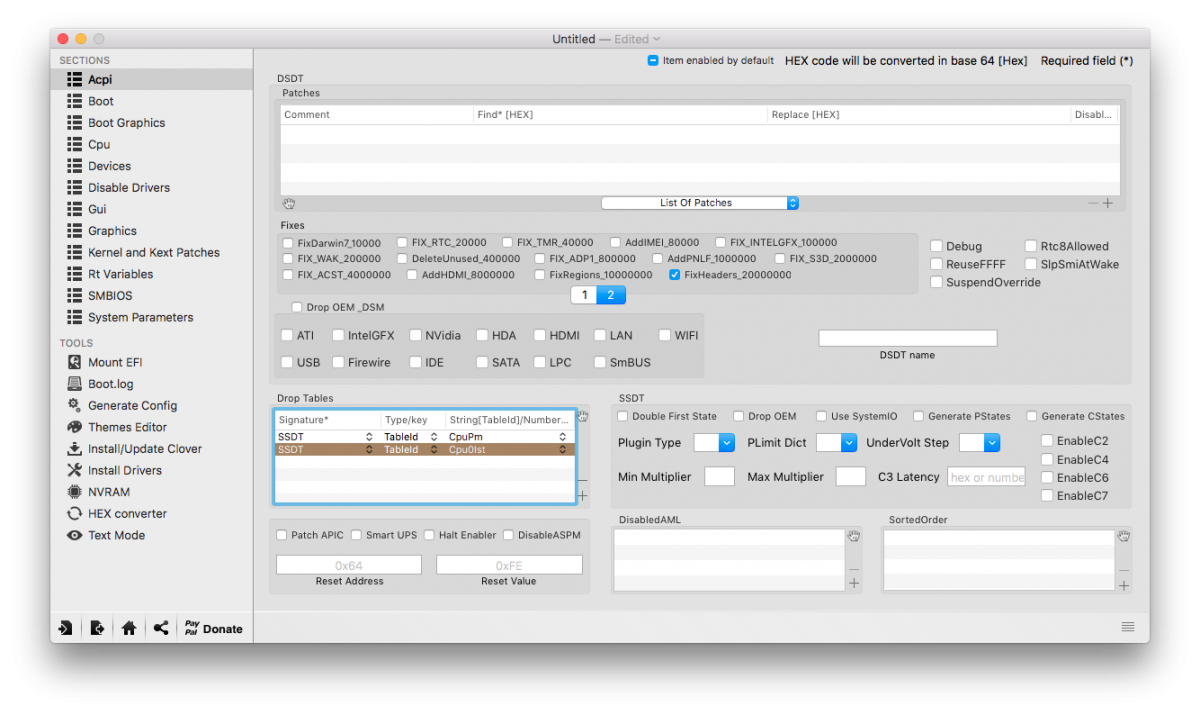Open the Text Mode eye icon
The width and height of the screenshot is (1200, 715).
74,535
